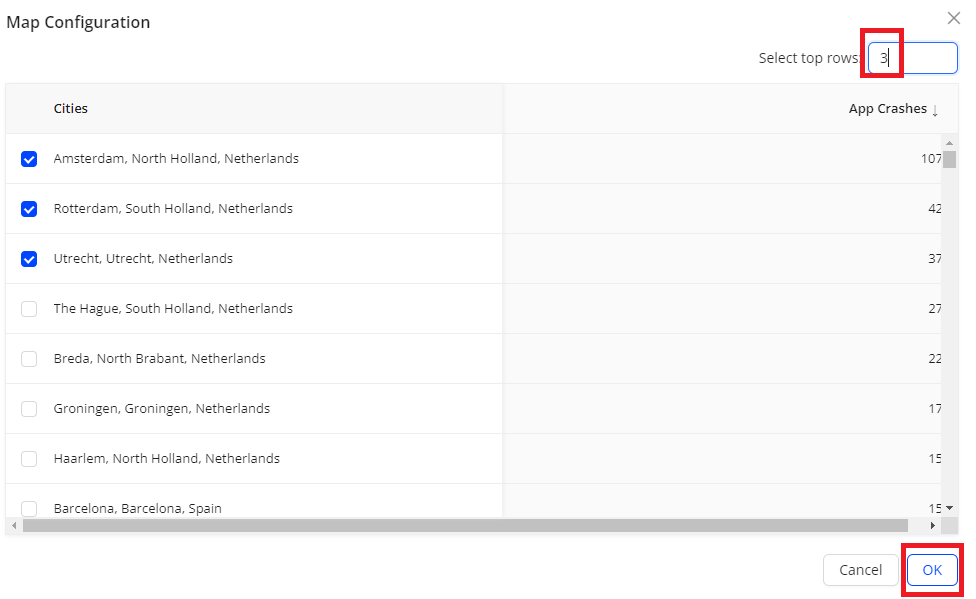Viewport: 976px width, 599px height.
Task: Tick the Haarlem, North Holland checkbox
Action: pos(29,459)
